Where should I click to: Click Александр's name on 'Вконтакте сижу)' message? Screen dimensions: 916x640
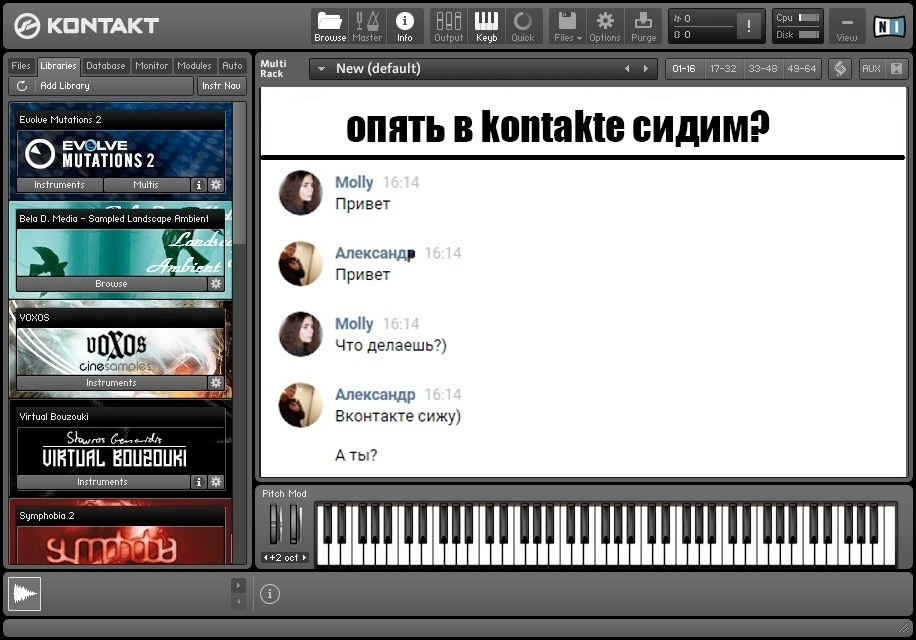point(375,395)
